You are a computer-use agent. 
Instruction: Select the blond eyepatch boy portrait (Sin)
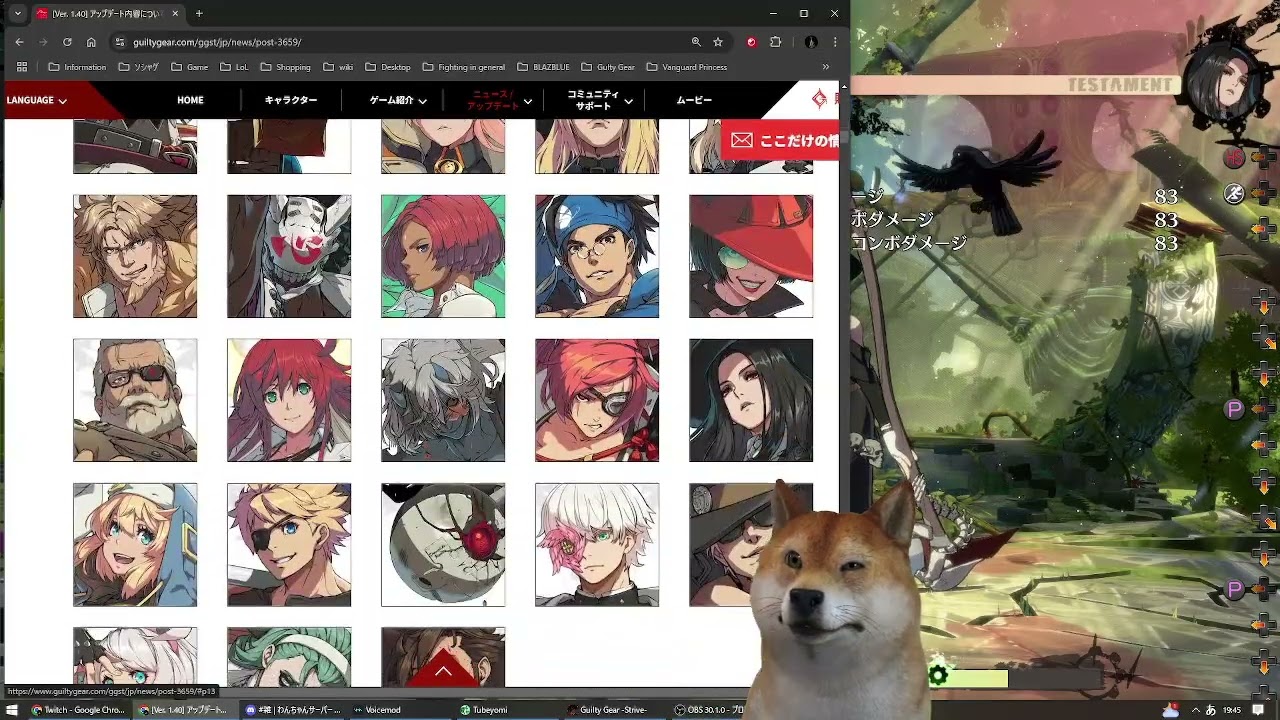coord(289,544)
